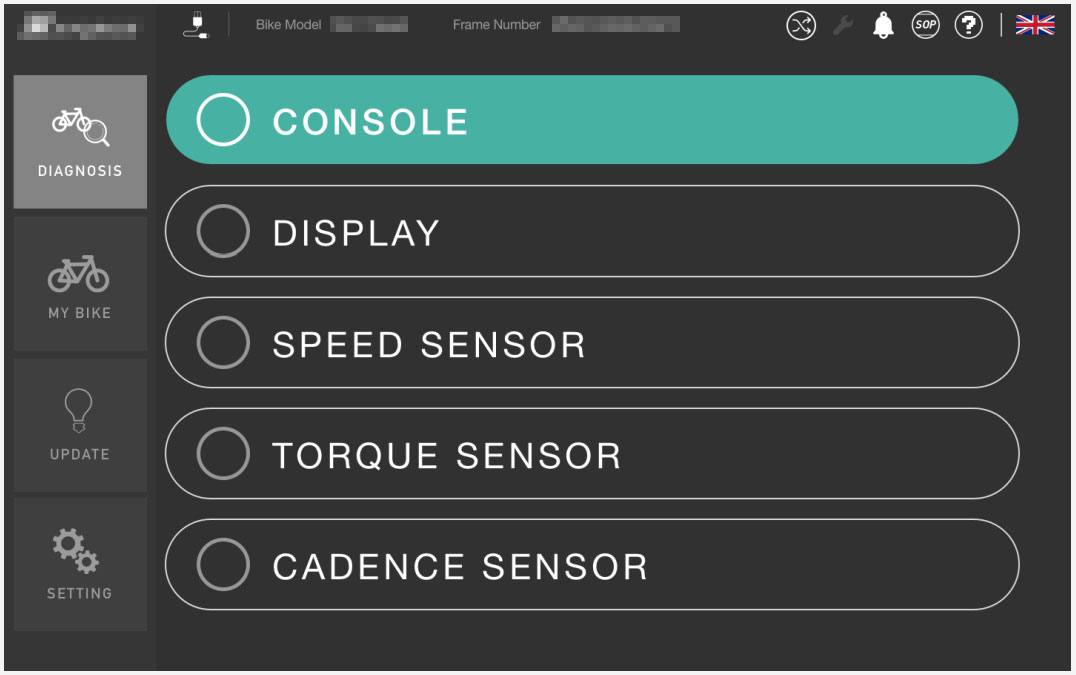Change language via UK flag

pyautogui.click(x=1035, y=26)
